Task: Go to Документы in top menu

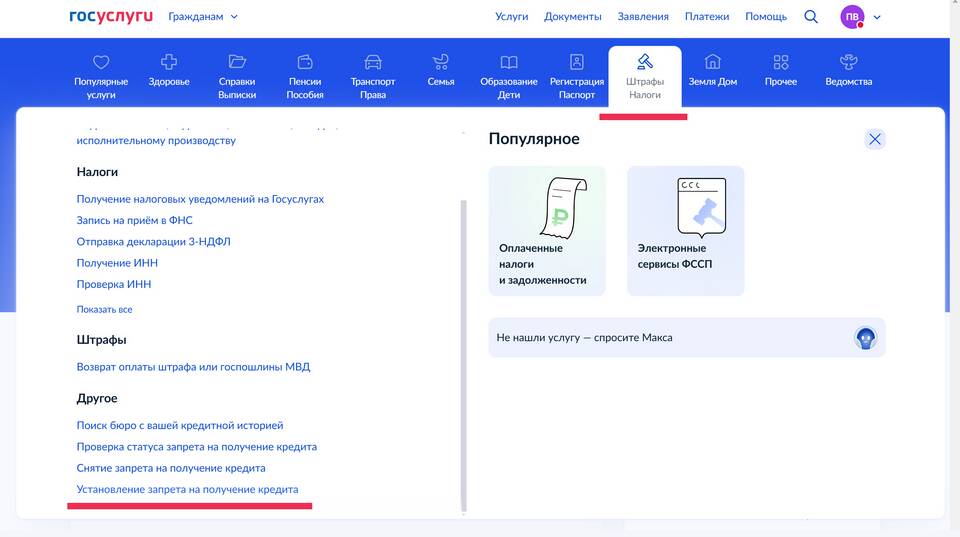Action: [573, 17]
